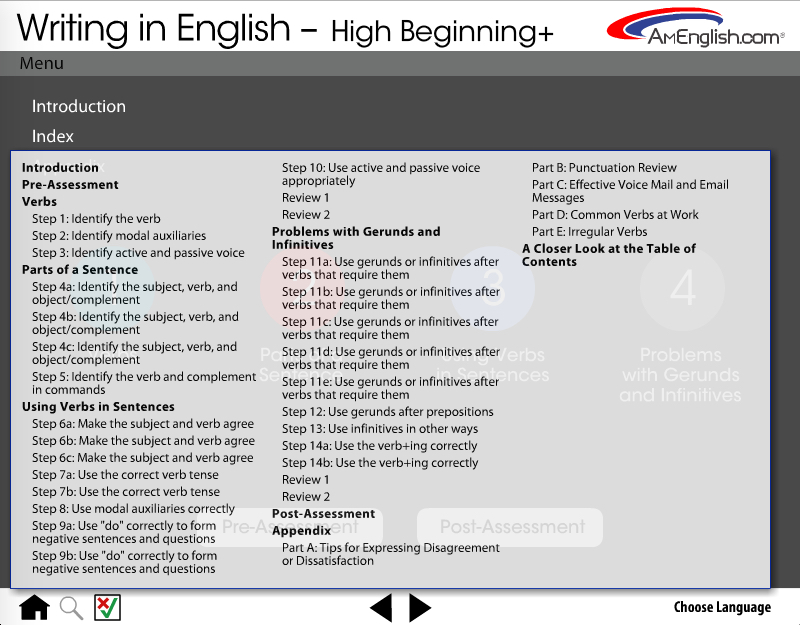Go to next page arrow
This screenshot has width=800, height=625.
coord(420,608)
